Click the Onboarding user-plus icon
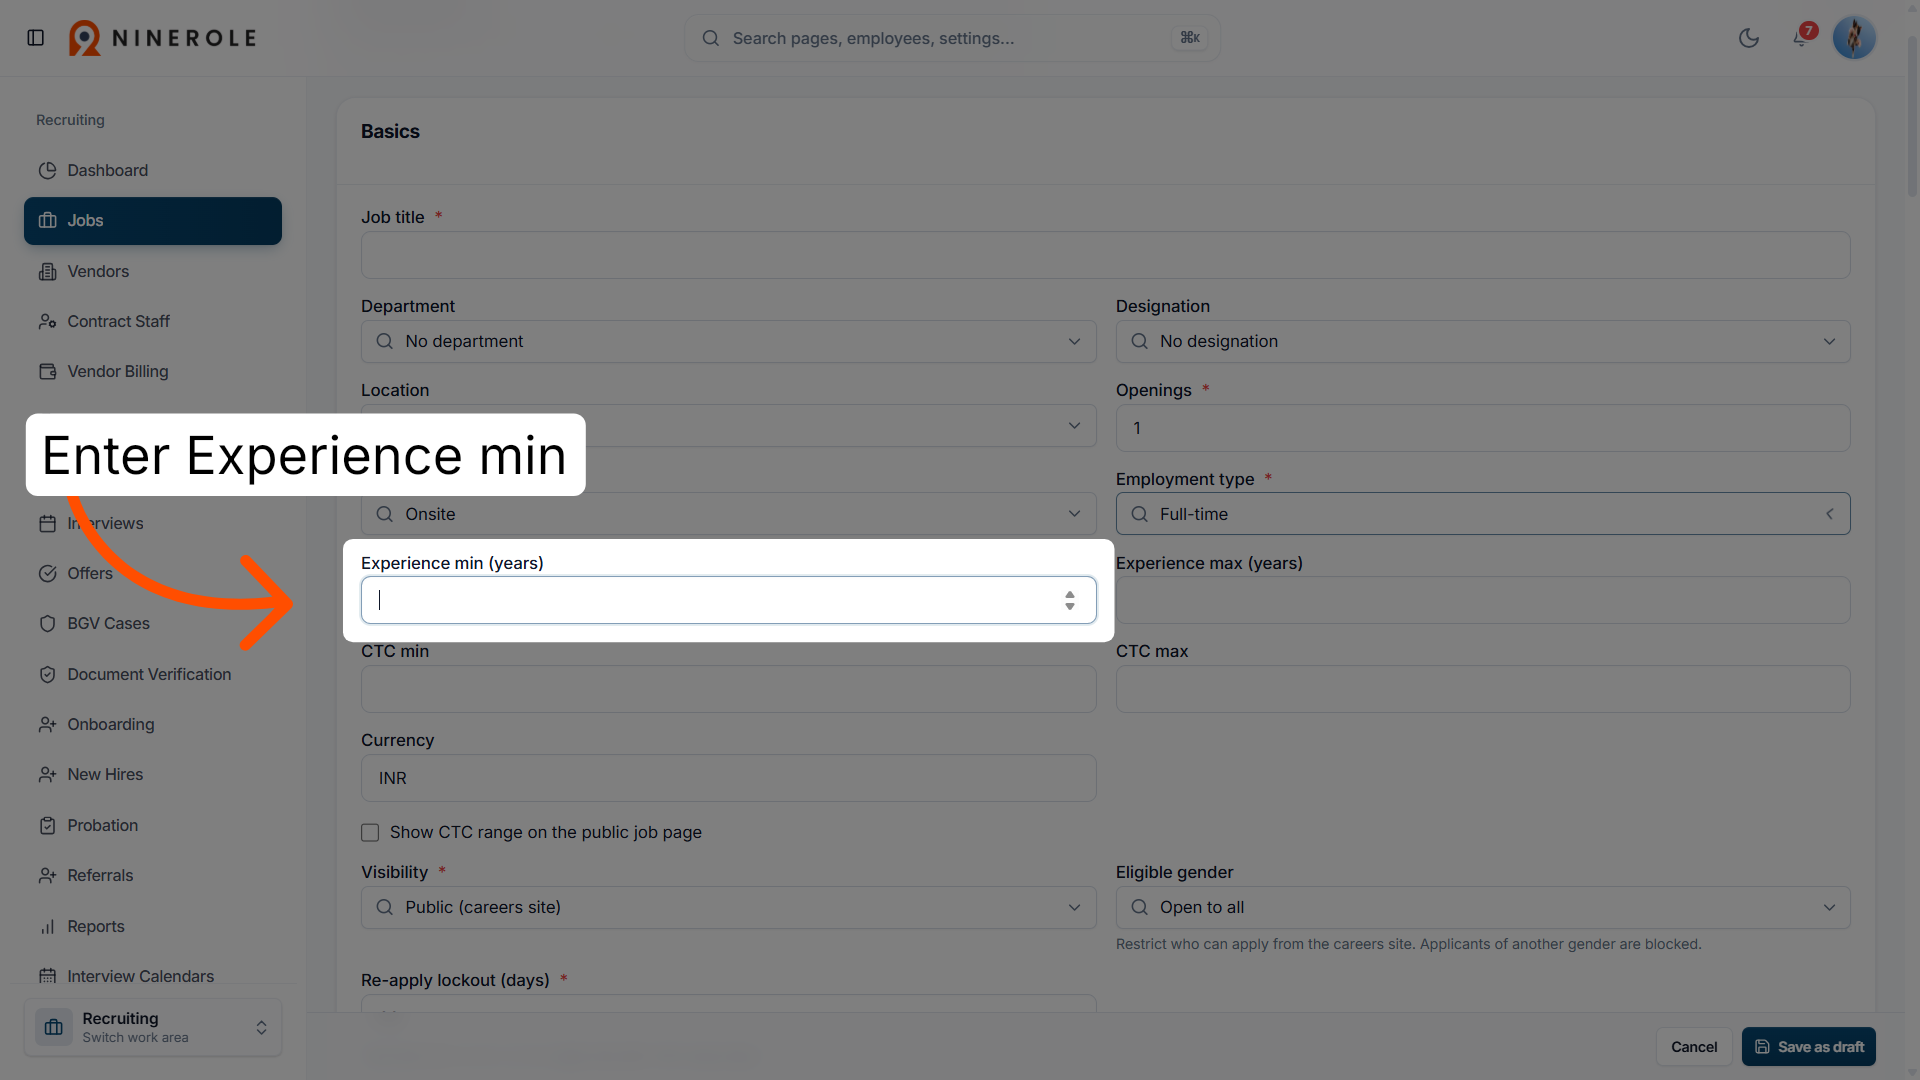 coord(47,724)
